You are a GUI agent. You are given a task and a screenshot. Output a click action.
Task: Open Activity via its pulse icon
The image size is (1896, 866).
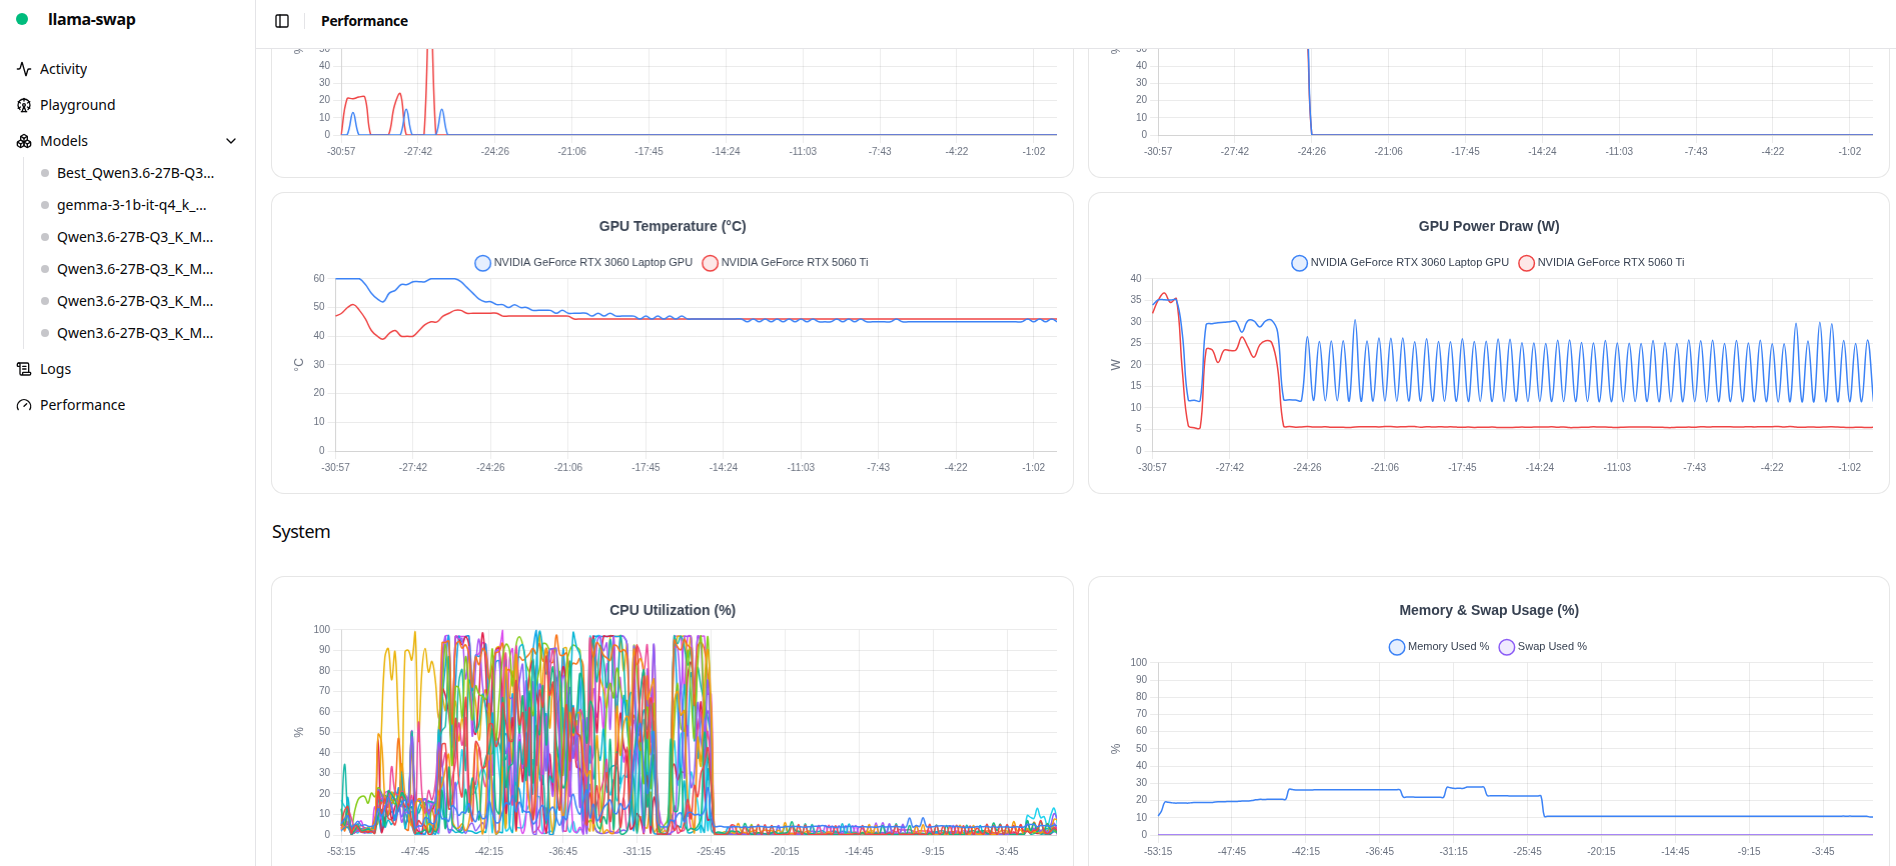tap(24, 69)
